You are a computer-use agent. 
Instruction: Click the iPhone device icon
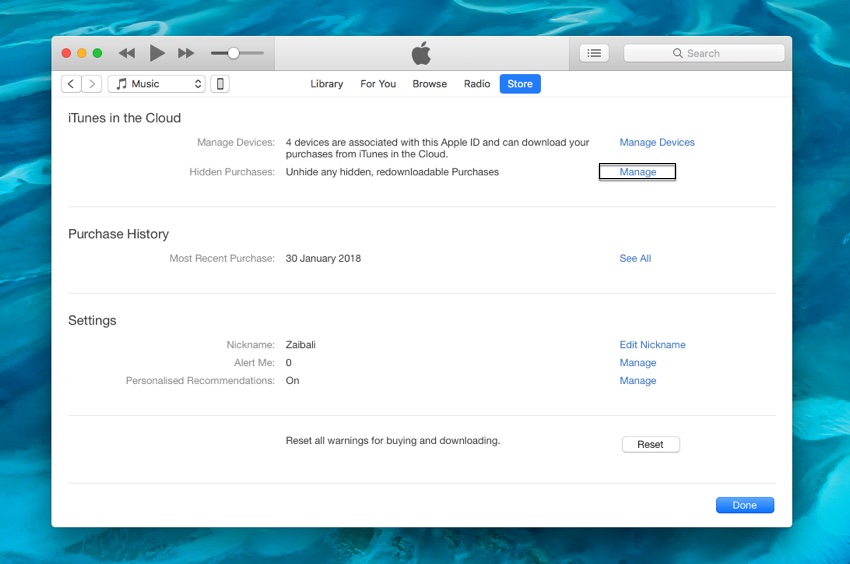(220, 84)
